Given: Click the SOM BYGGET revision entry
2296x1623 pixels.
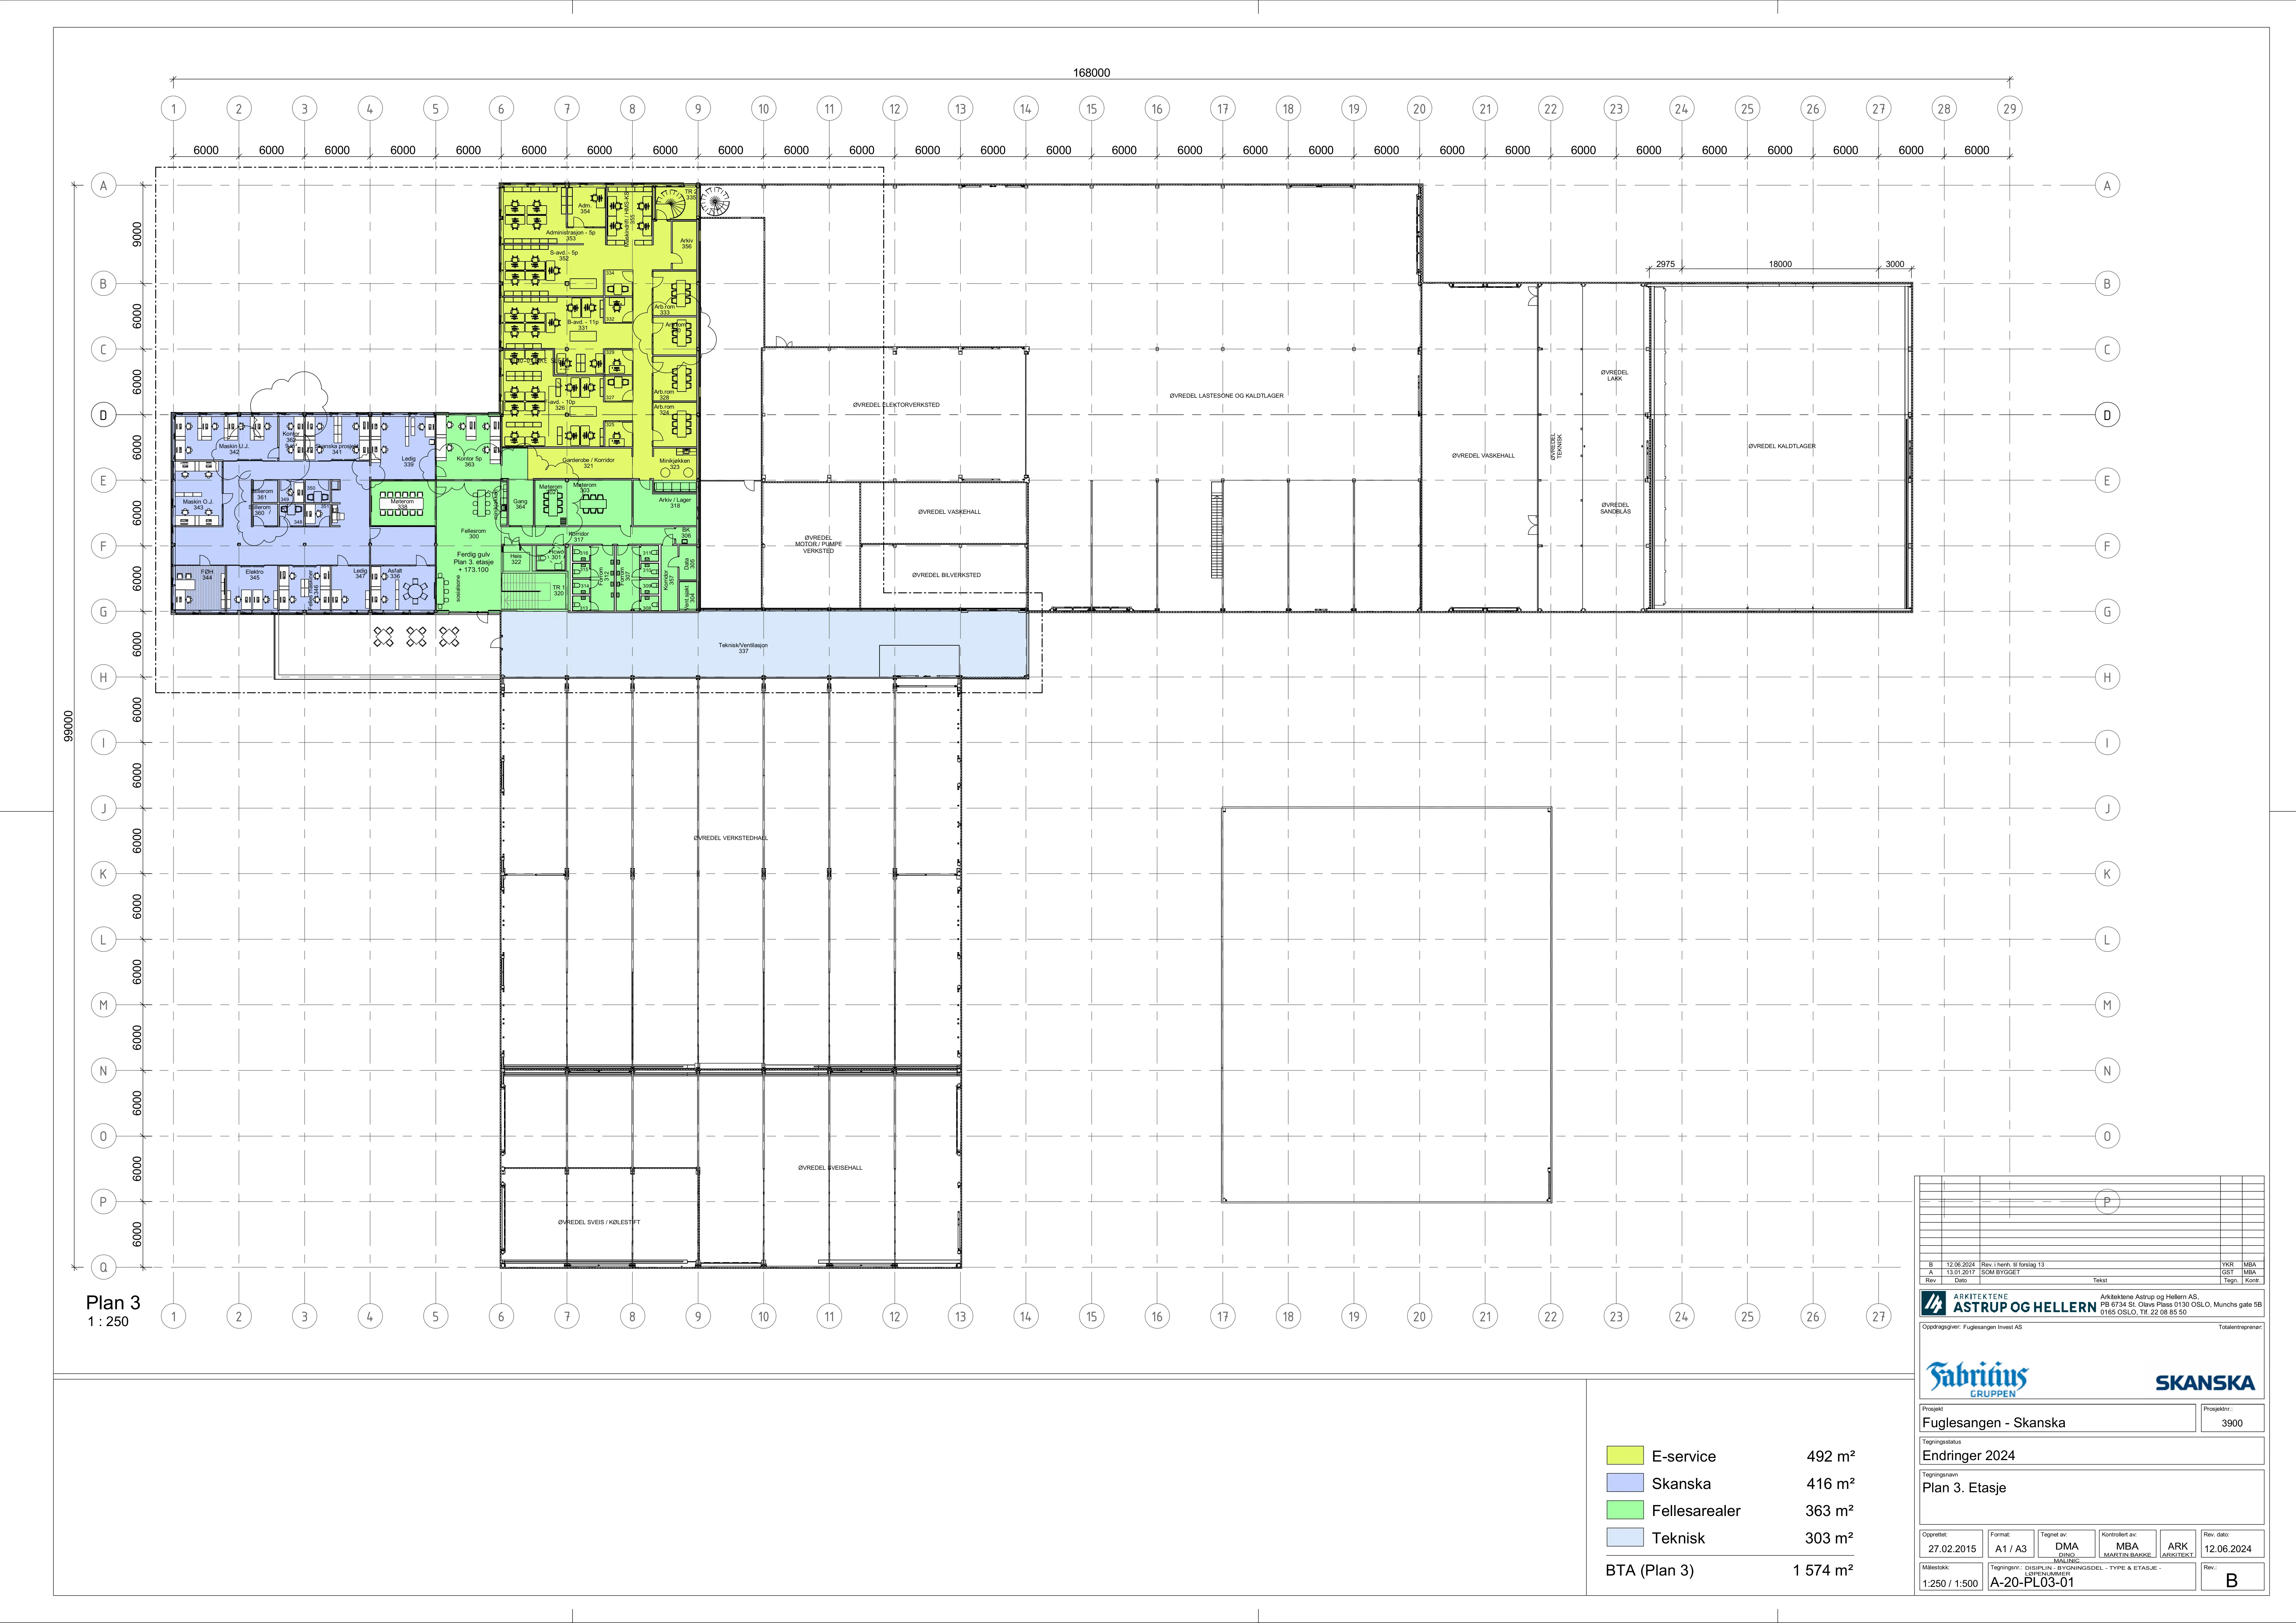Looking at the screenshot, I should pos(2000,1272).
